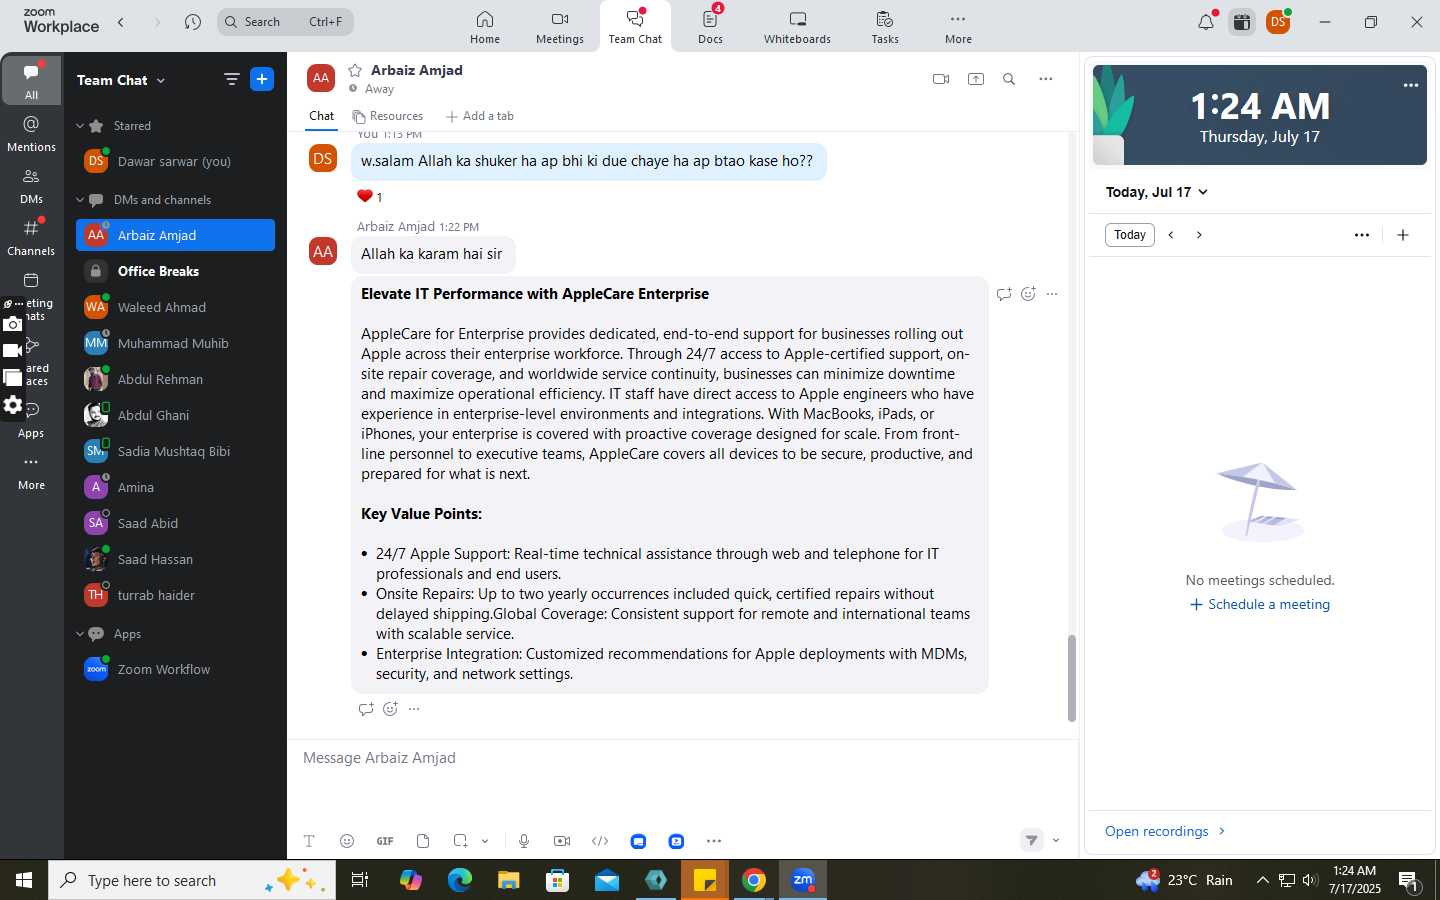Collapse the DMs and channels section
This screenshot has height=900, width=1440.
click(80, 200)
